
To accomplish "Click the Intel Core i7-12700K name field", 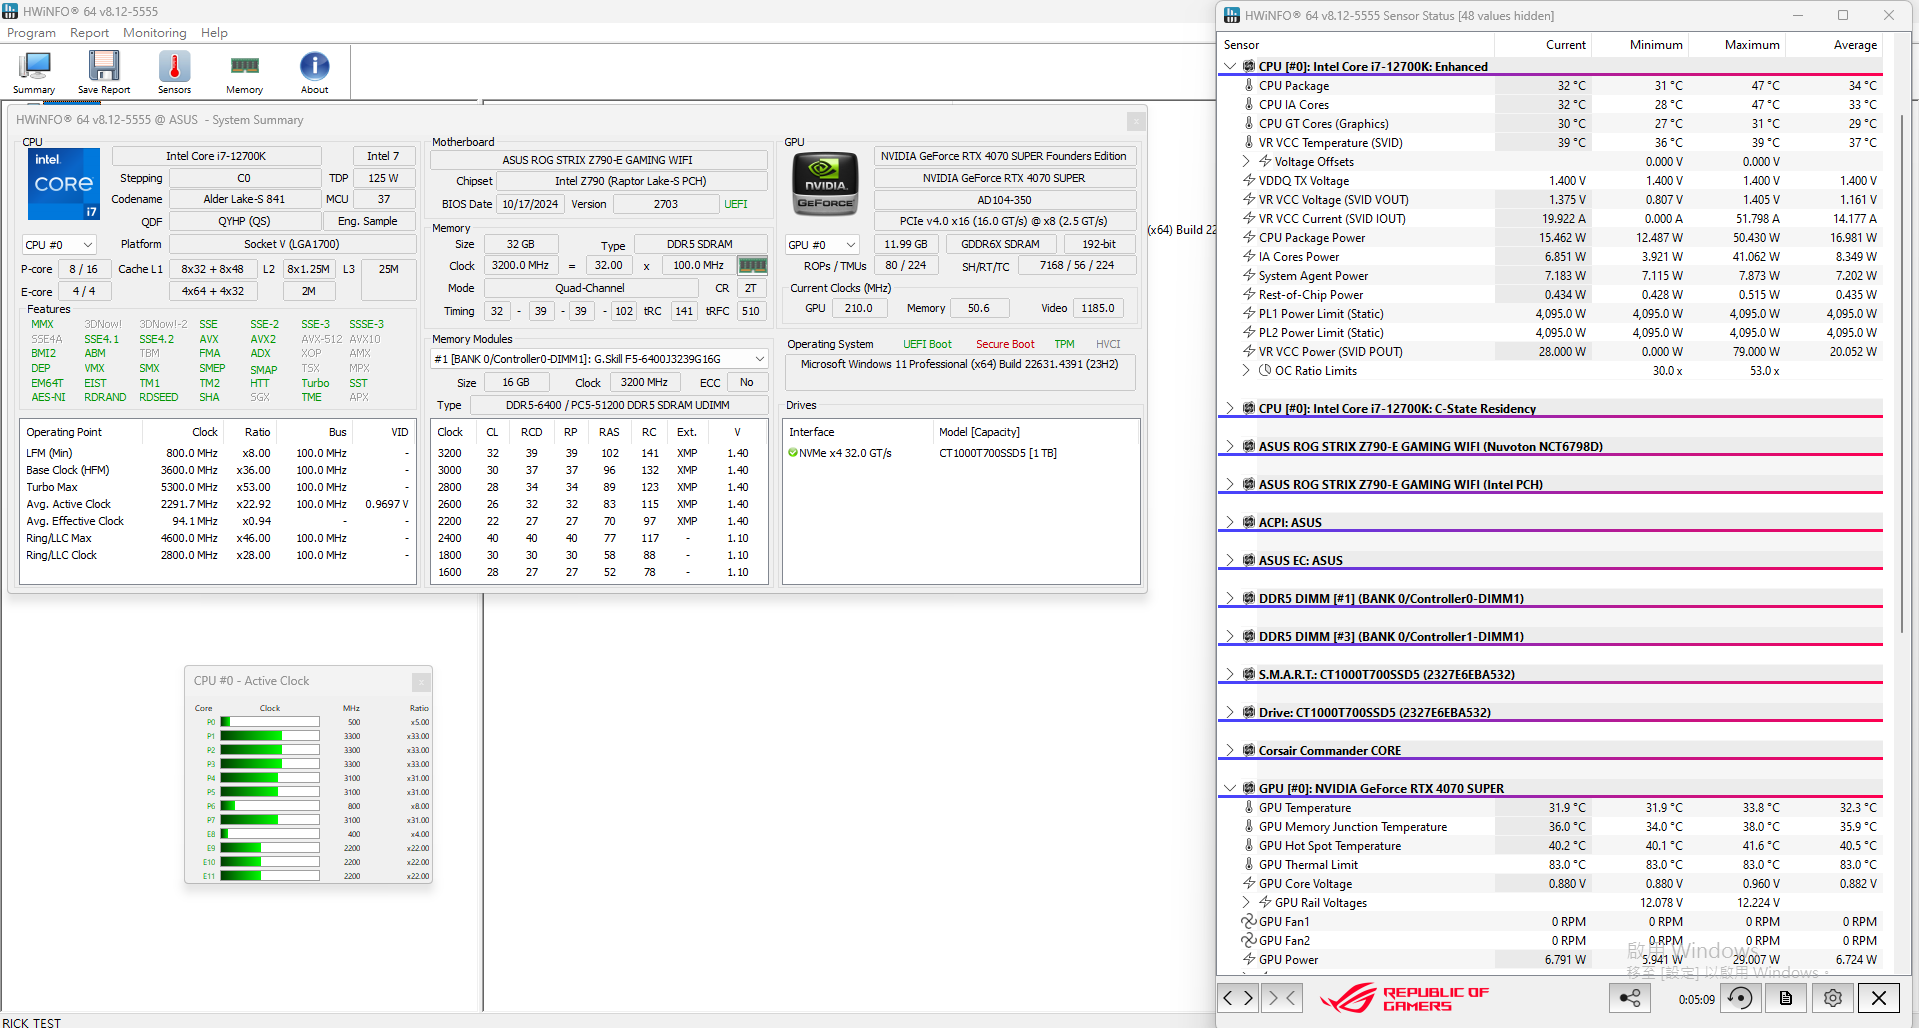I will (x=216, y=156).
